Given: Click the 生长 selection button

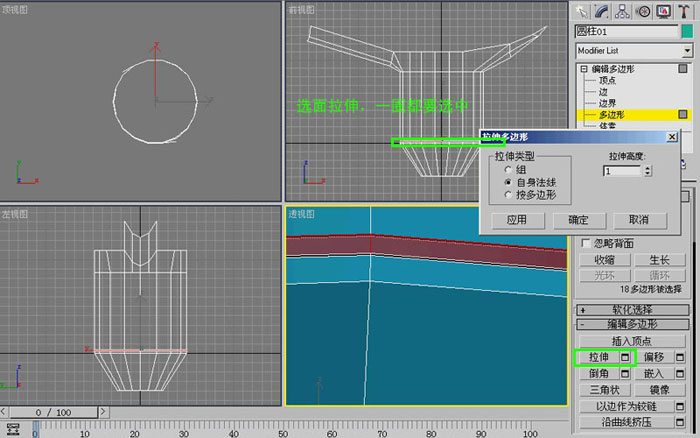Looking at the screenshot, I should coord(659,260).
